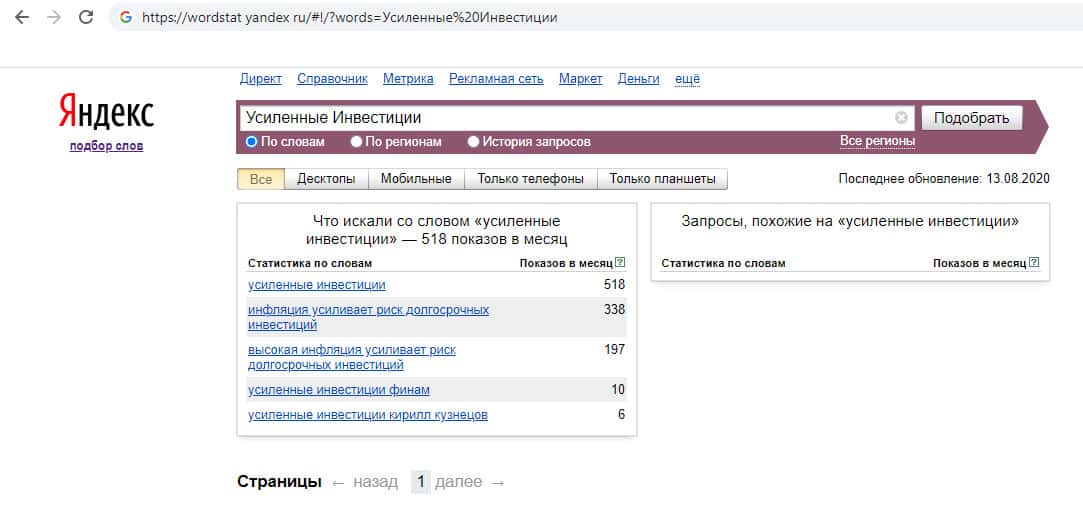Click the 'Только планшеты' tab
The height and width of the screenshot is (526, 1083).
coord(662,180)
